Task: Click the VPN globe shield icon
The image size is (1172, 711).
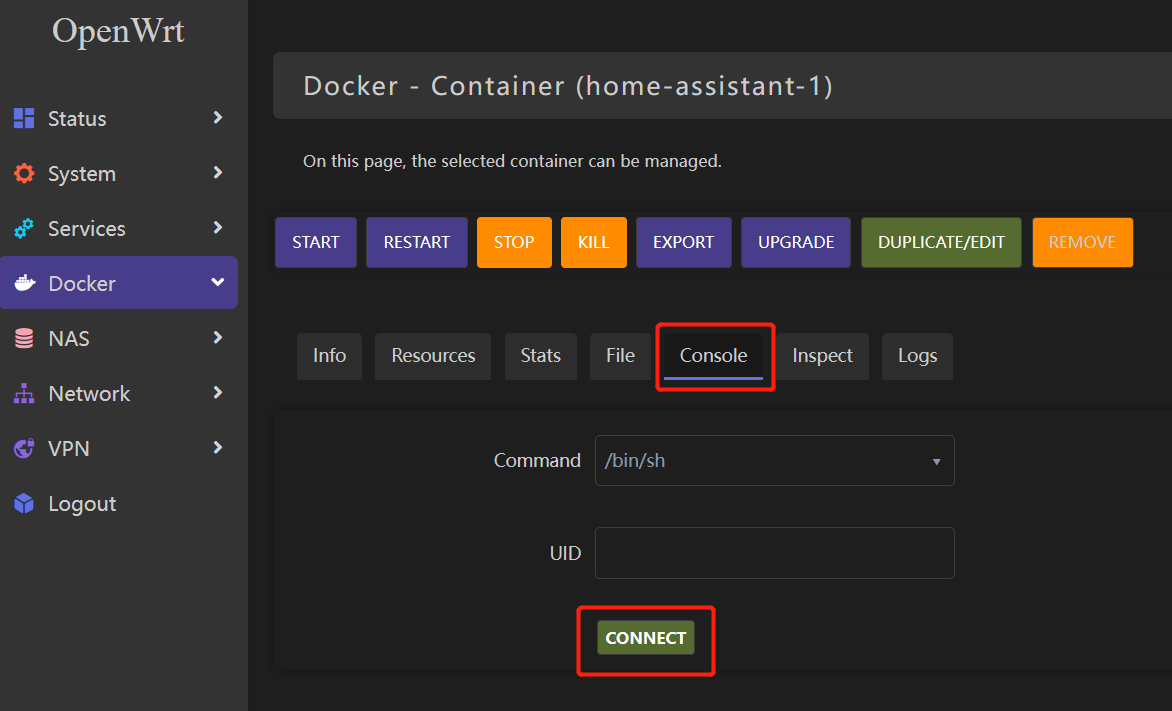Action: pyautogui.click(x=24, y=449)
